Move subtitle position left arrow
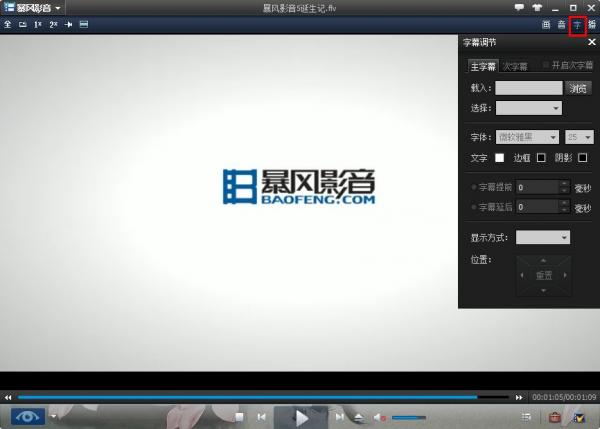The height and width of the screenshot is (429, 600). pos(522,275)
